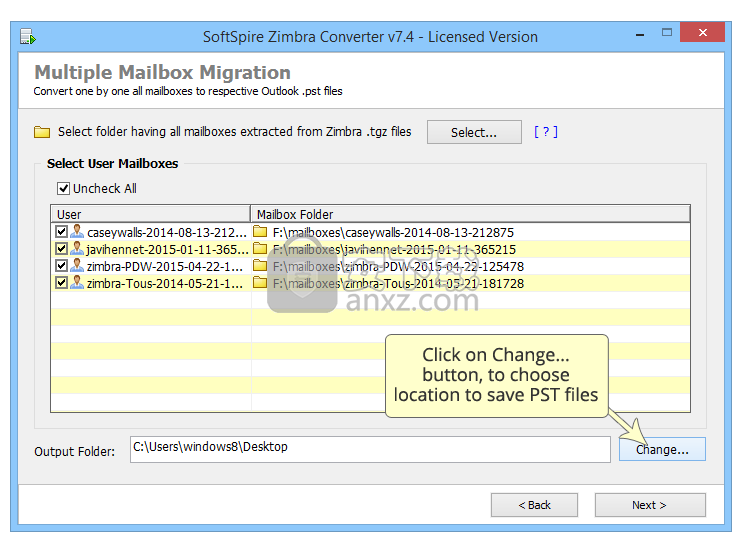Toggle the Uncheck All checkbox
The width and height of the screenshot is (750, 549).
point(63,188)
